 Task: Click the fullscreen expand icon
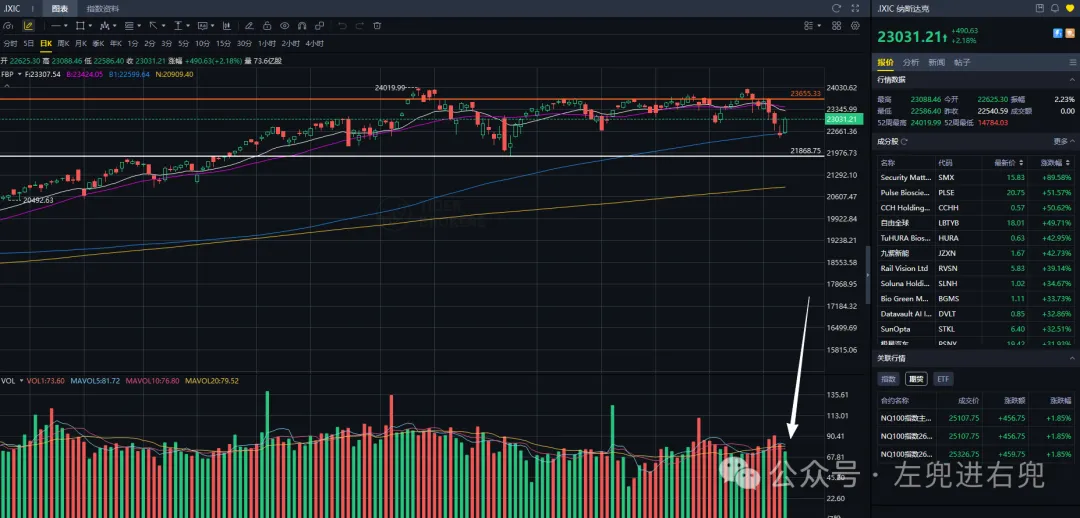[x=855, y=8]
